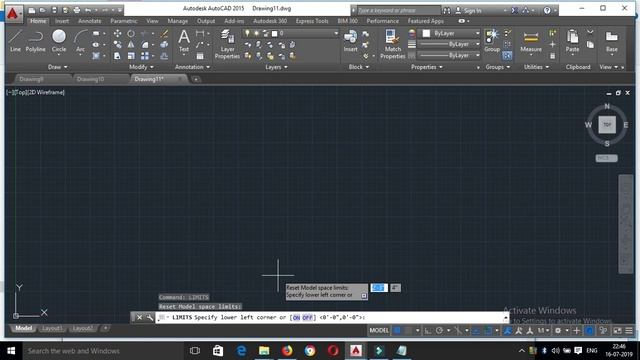Insert a Table from Annotation panel
This screenshot has height=360, width=640.
coord(200,56)
